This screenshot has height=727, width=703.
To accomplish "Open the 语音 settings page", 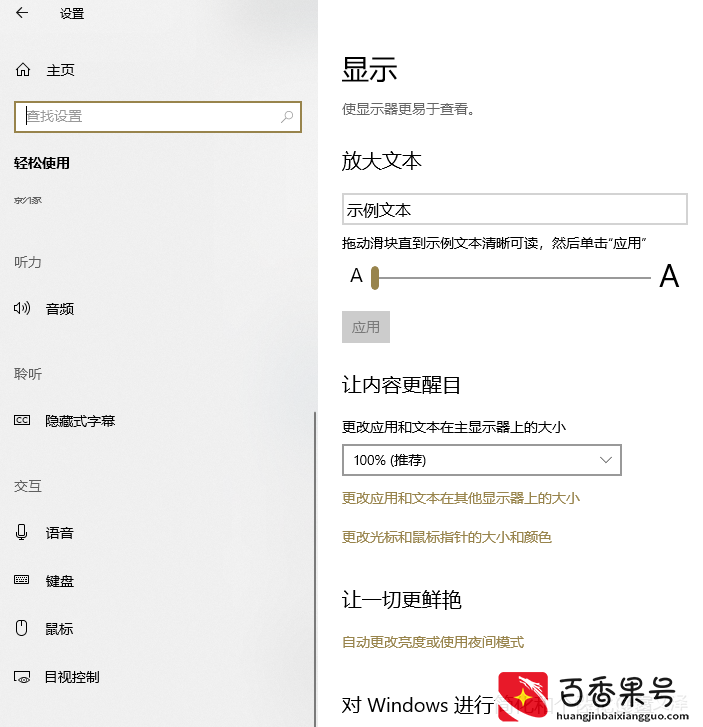I will [59, 533].
